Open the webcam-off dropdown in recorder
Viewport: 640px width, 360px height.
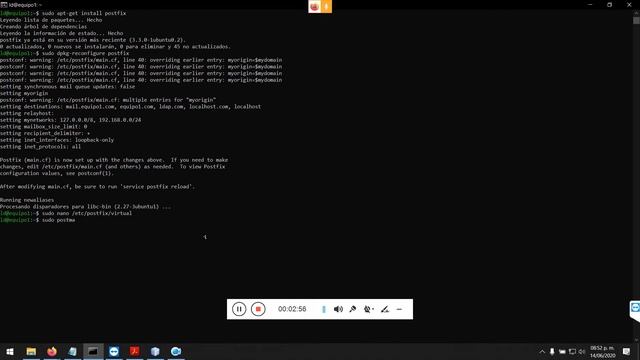click(369, 309)
